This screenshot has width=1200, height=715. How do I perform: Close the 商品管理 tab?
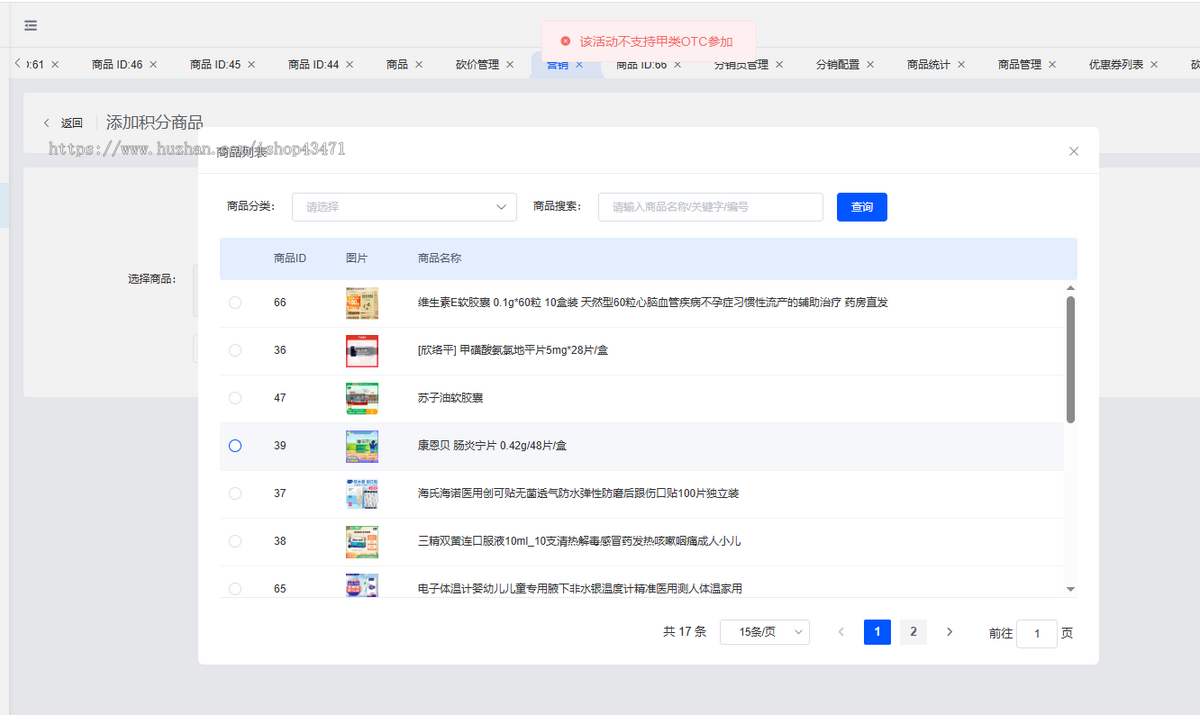tap(1052, 64)
